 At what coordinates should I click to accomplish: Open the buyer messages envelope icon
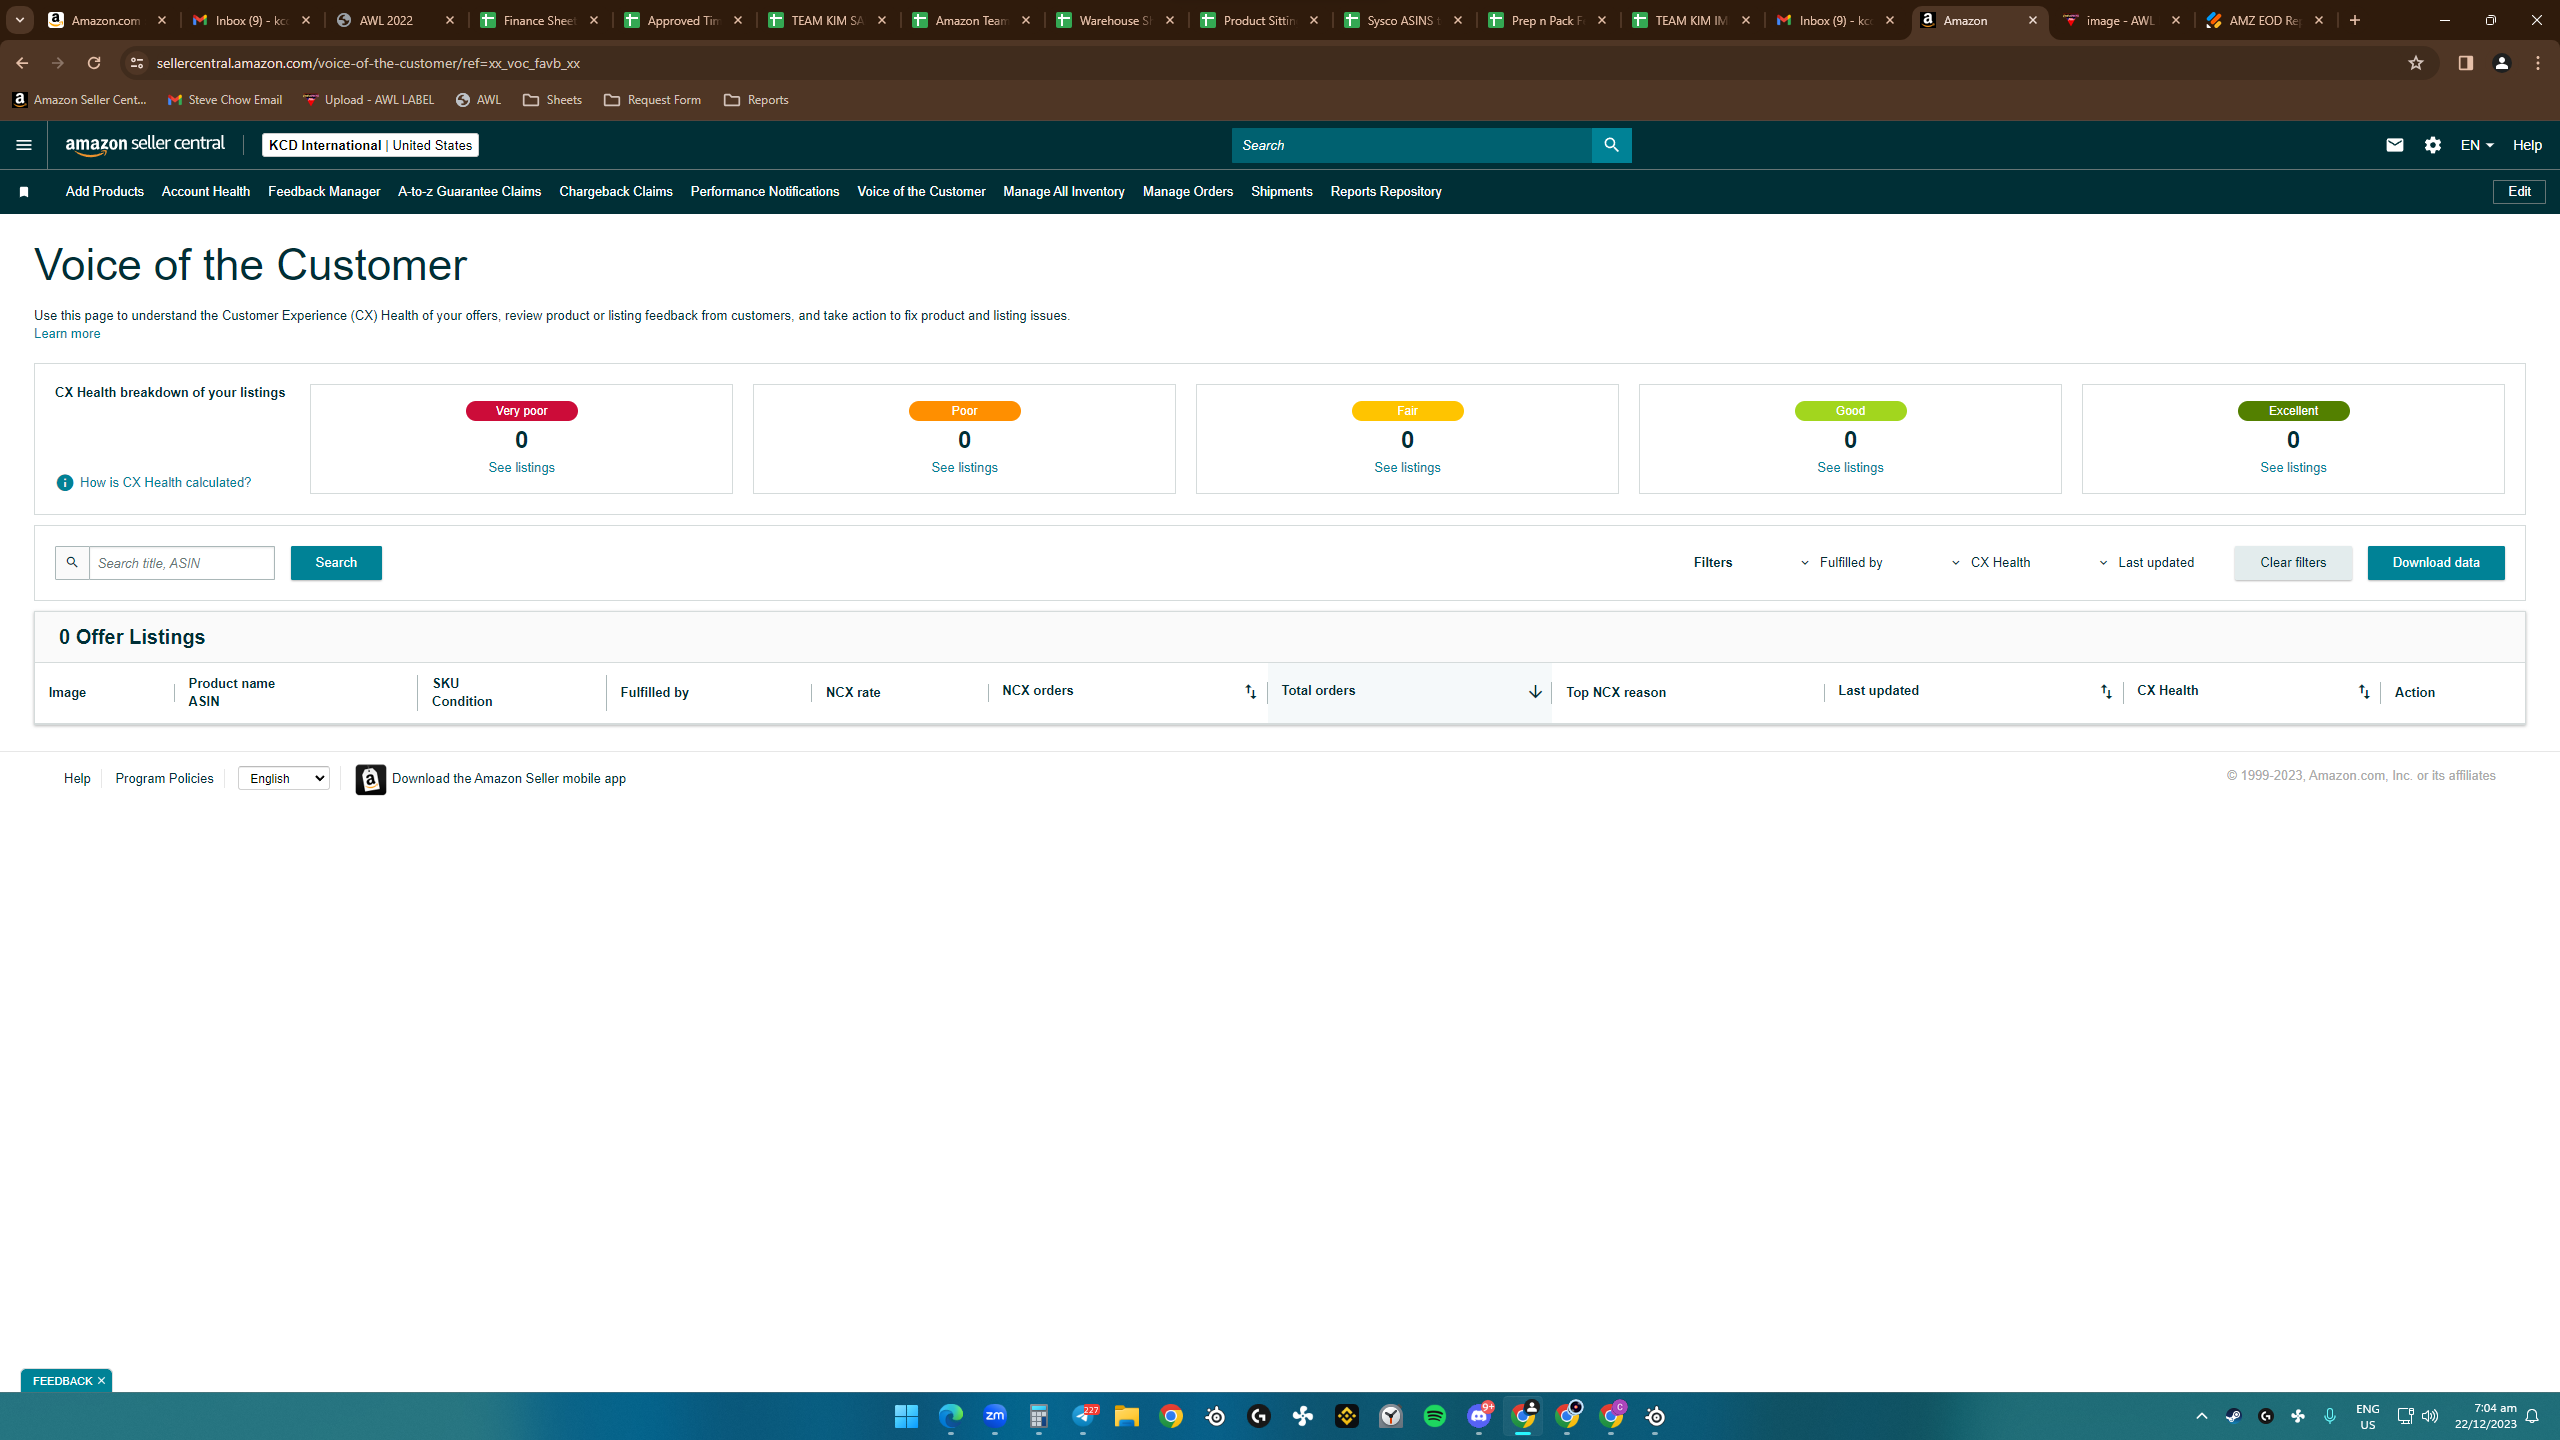tap(2394, 145)
